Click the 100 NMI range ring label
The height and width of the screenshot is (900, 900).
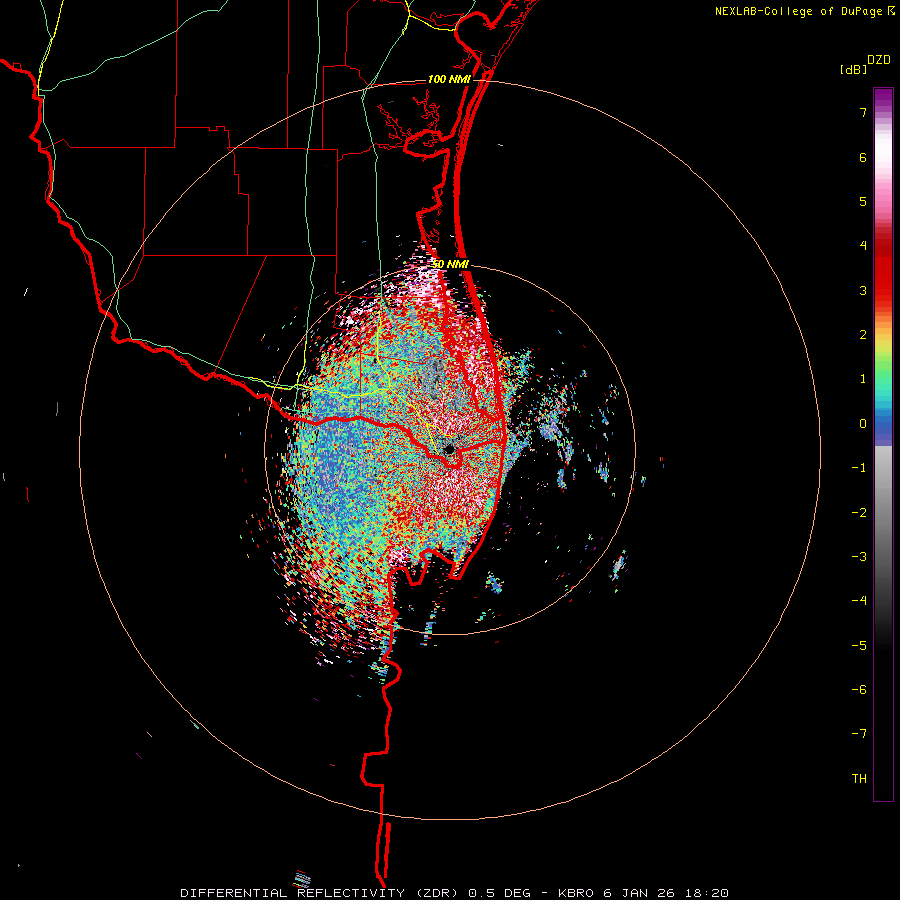(x=449, y=79)
